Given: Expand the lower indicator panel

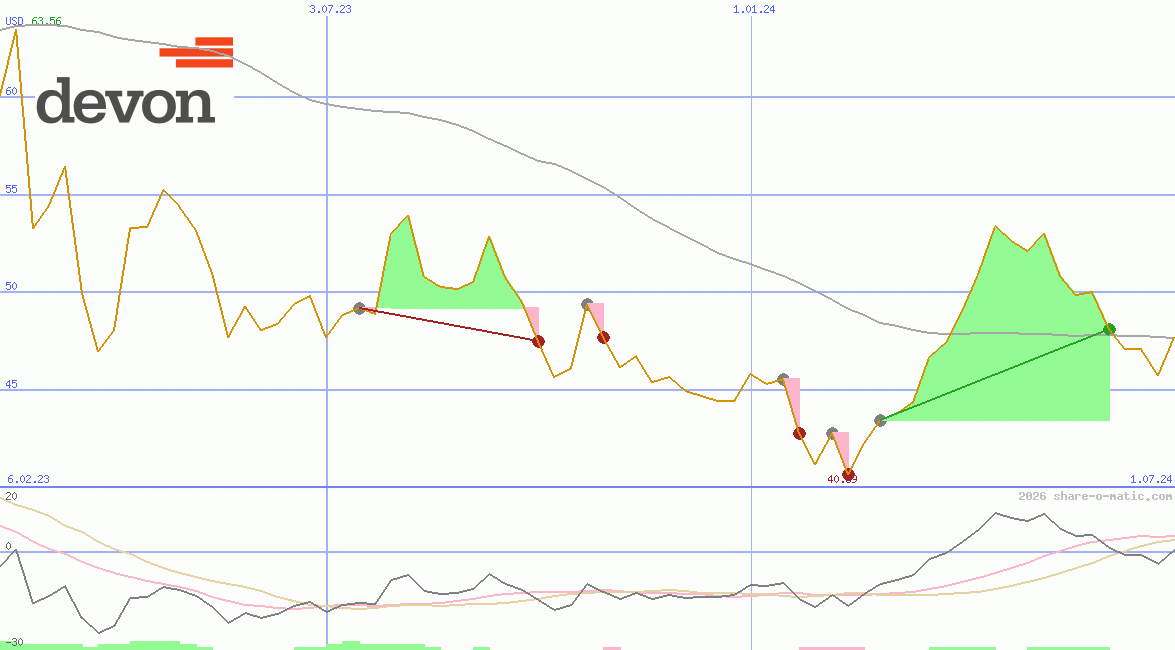Looking at the screenshot, I should (x=587, y=570).
